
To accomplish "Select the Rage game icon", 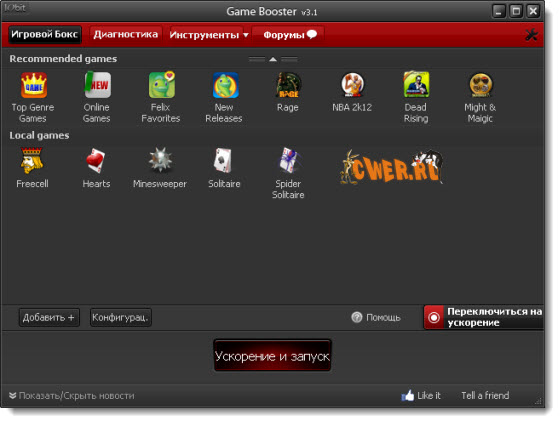I will click(289, 85).
